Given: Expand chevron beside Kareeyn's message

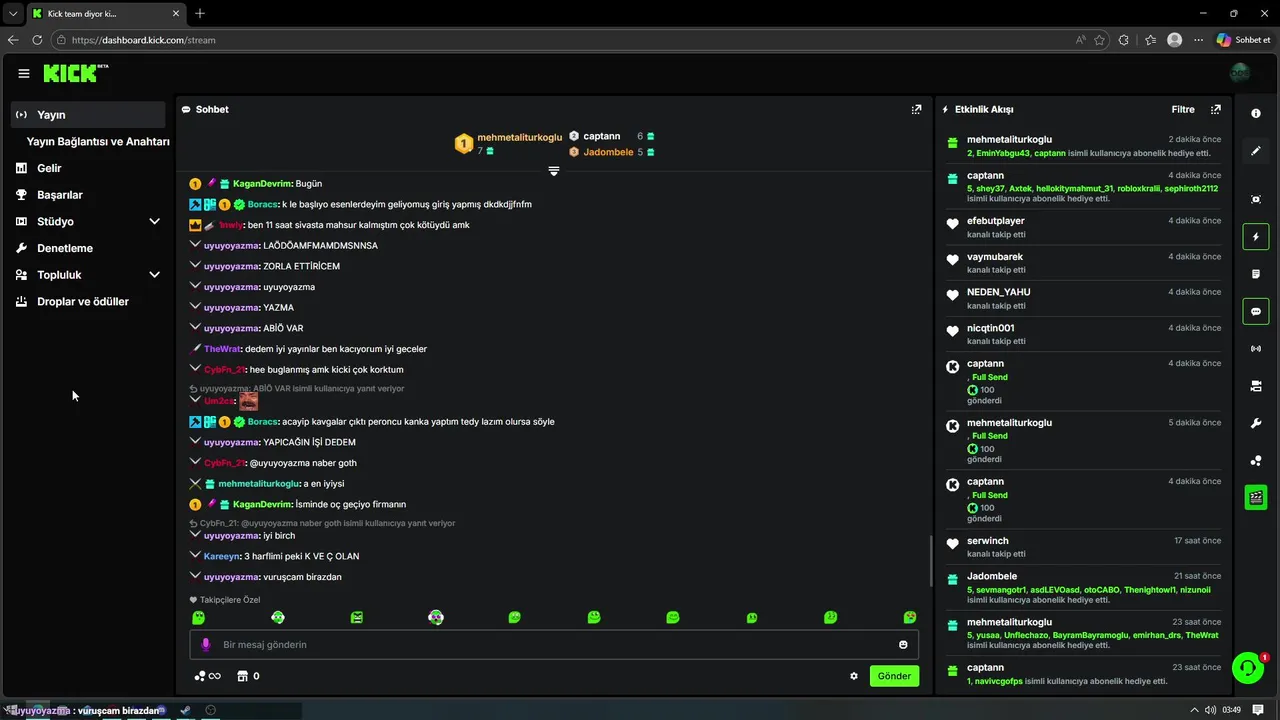Looking at the screenshot, I should (x=196, y=554).
